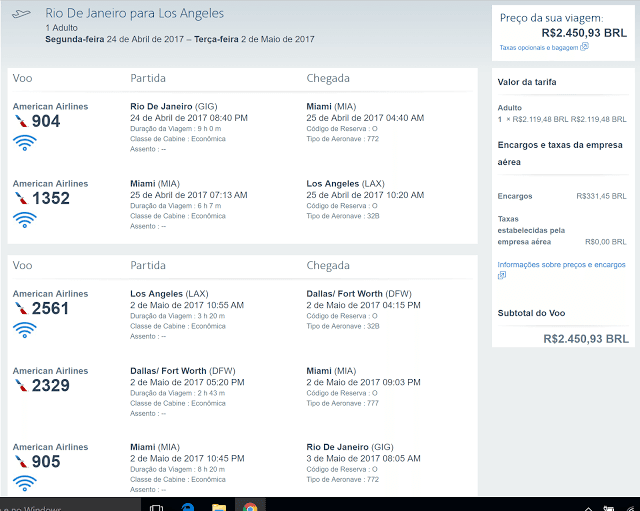The height and width of the screenshot is (511, 640).
Task: Click 'Encargos e taxas da empresa aérea' heading
Action: (560, 153)
